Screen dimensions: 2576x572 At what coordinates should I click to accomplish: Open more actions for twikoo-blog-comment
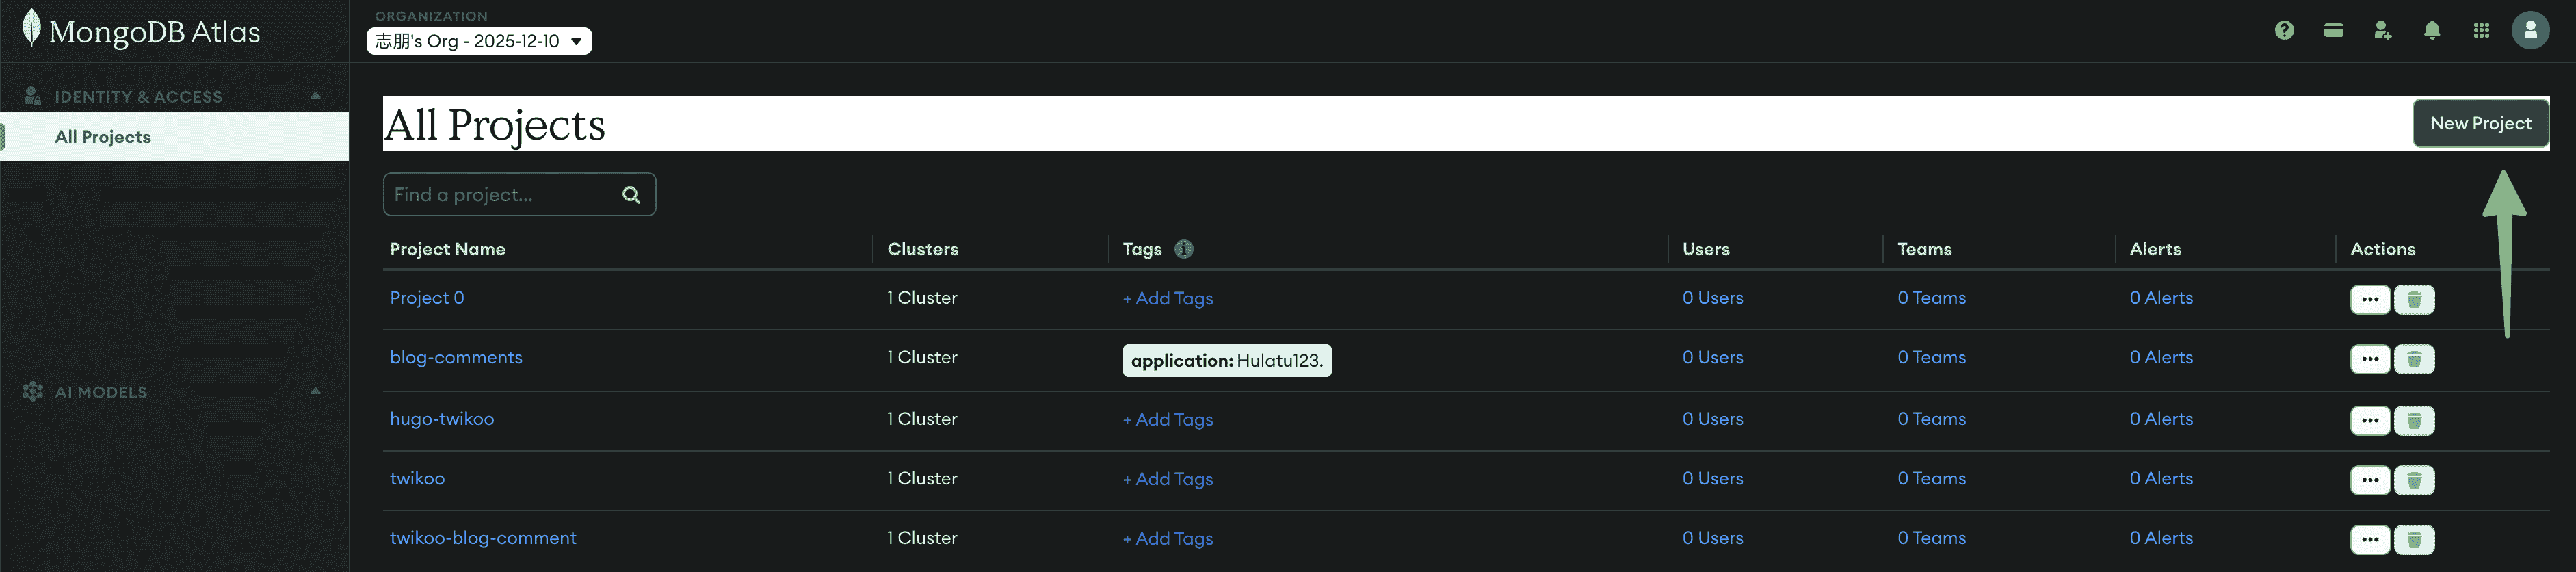2370,540
